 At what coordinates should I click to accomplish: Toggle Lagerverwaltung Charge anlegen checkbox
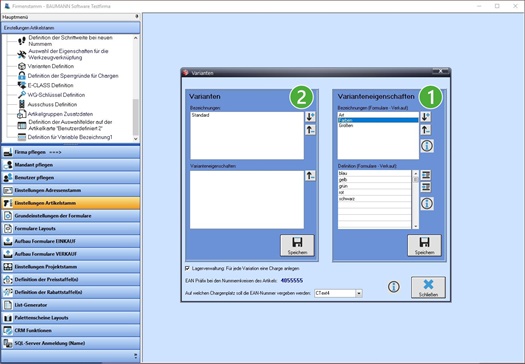[188, 268]
